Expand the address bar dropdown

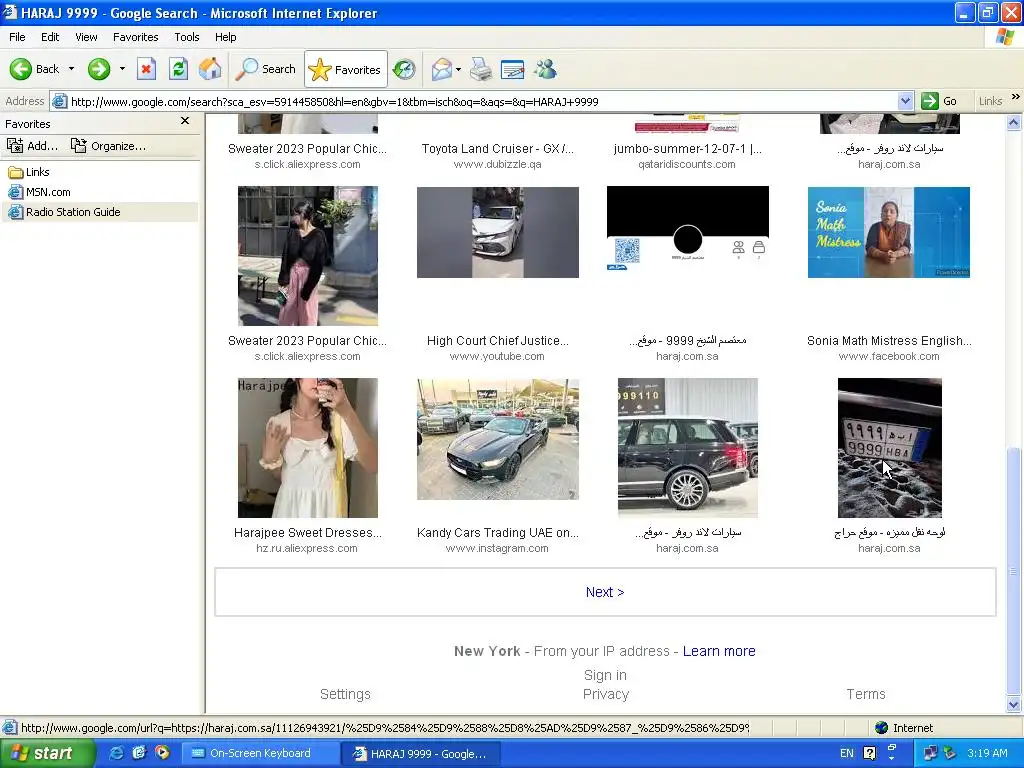point(905,101)
